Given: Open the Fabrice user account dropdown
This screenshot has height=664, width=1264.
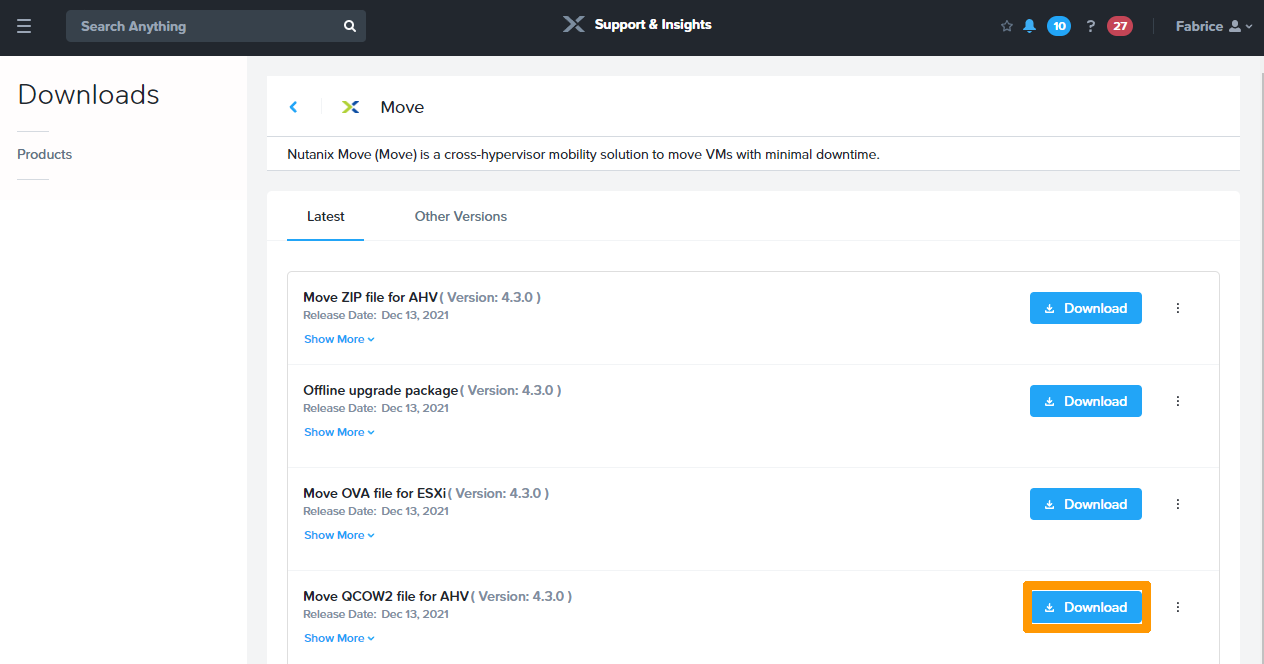Looking at the screenshot, I should [1213, 26].
